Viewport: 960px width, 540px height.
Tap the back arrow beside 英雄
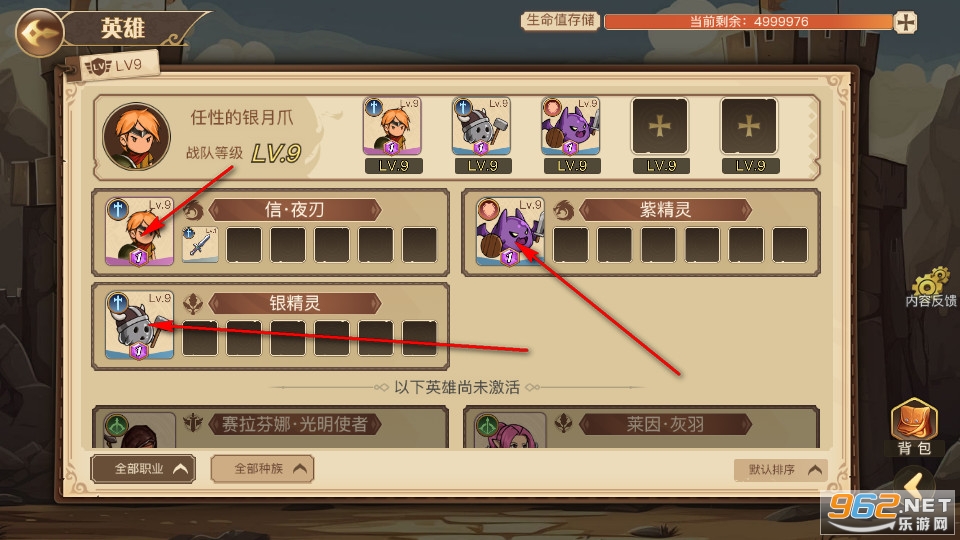point(39,32)
